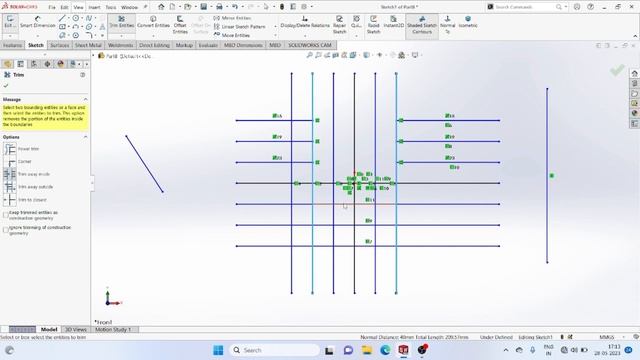Click the Save icon in the title bar
Image resolution: width=640 pixels, height=360 pixels.
click(204, 7)
